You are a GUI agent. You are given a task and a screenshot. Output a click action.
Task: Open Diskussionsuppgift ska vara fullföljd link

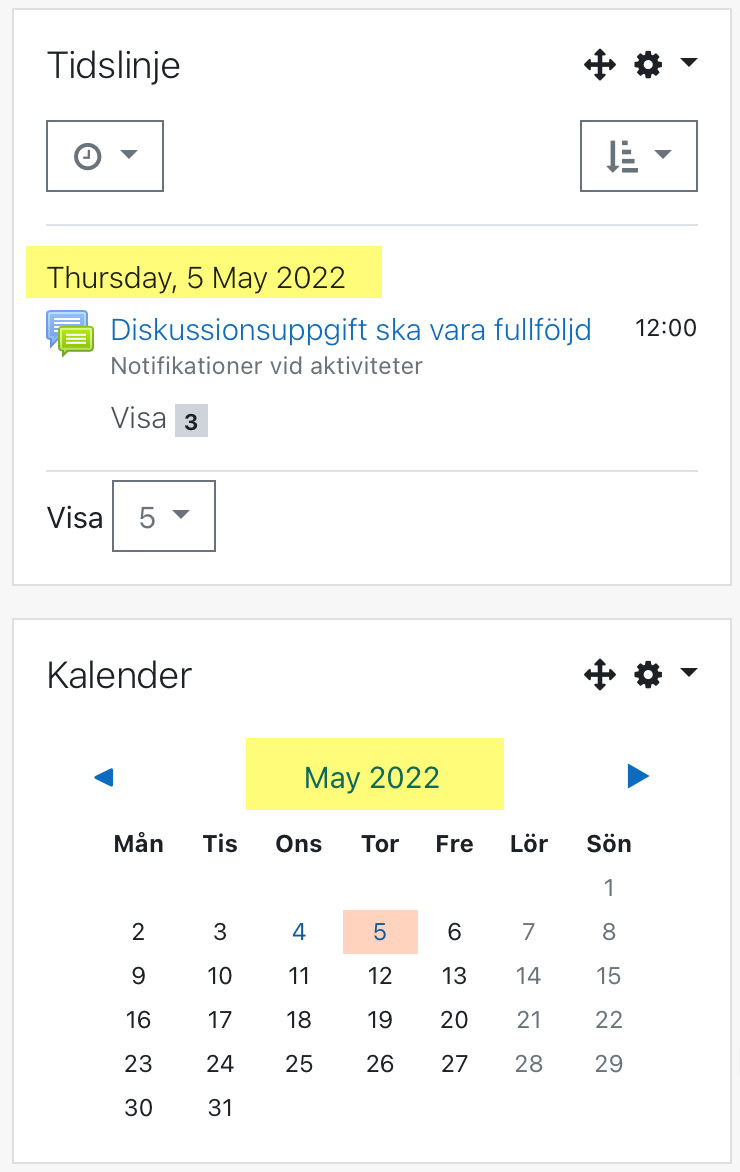click(351, 330)
